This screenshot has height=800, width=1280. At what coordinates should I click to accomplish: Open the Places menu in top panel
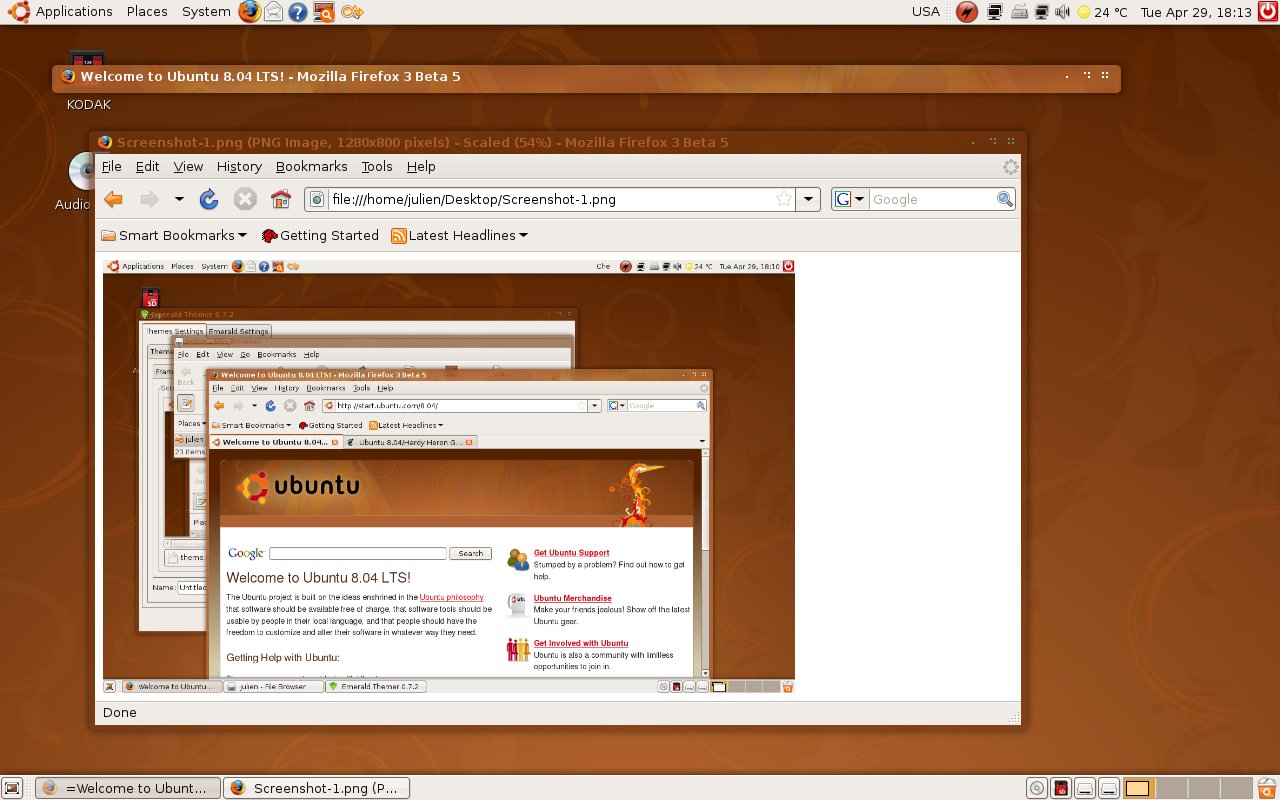pyautogui.click(x=147, y=11)
